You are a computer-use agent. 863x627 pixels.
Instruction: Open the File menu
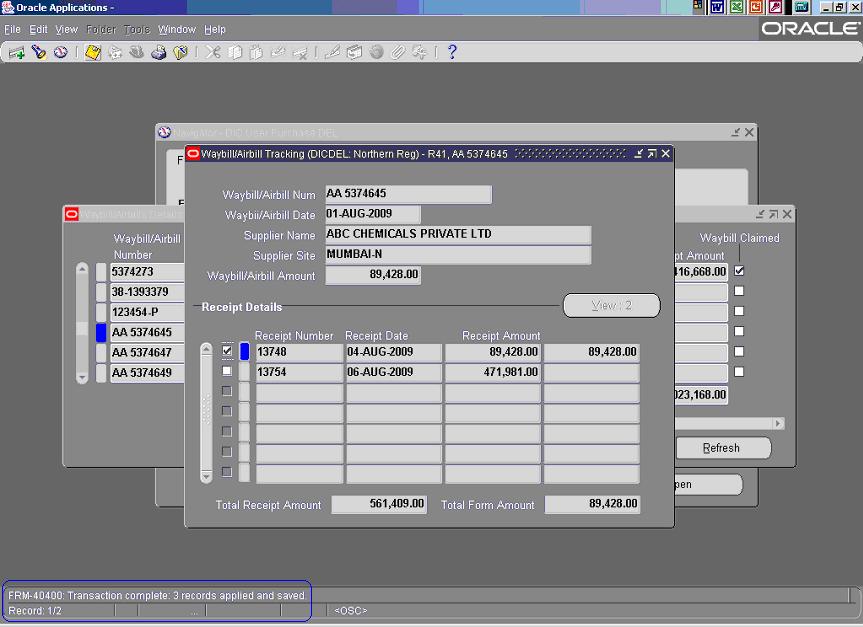(x=12, y=30)
